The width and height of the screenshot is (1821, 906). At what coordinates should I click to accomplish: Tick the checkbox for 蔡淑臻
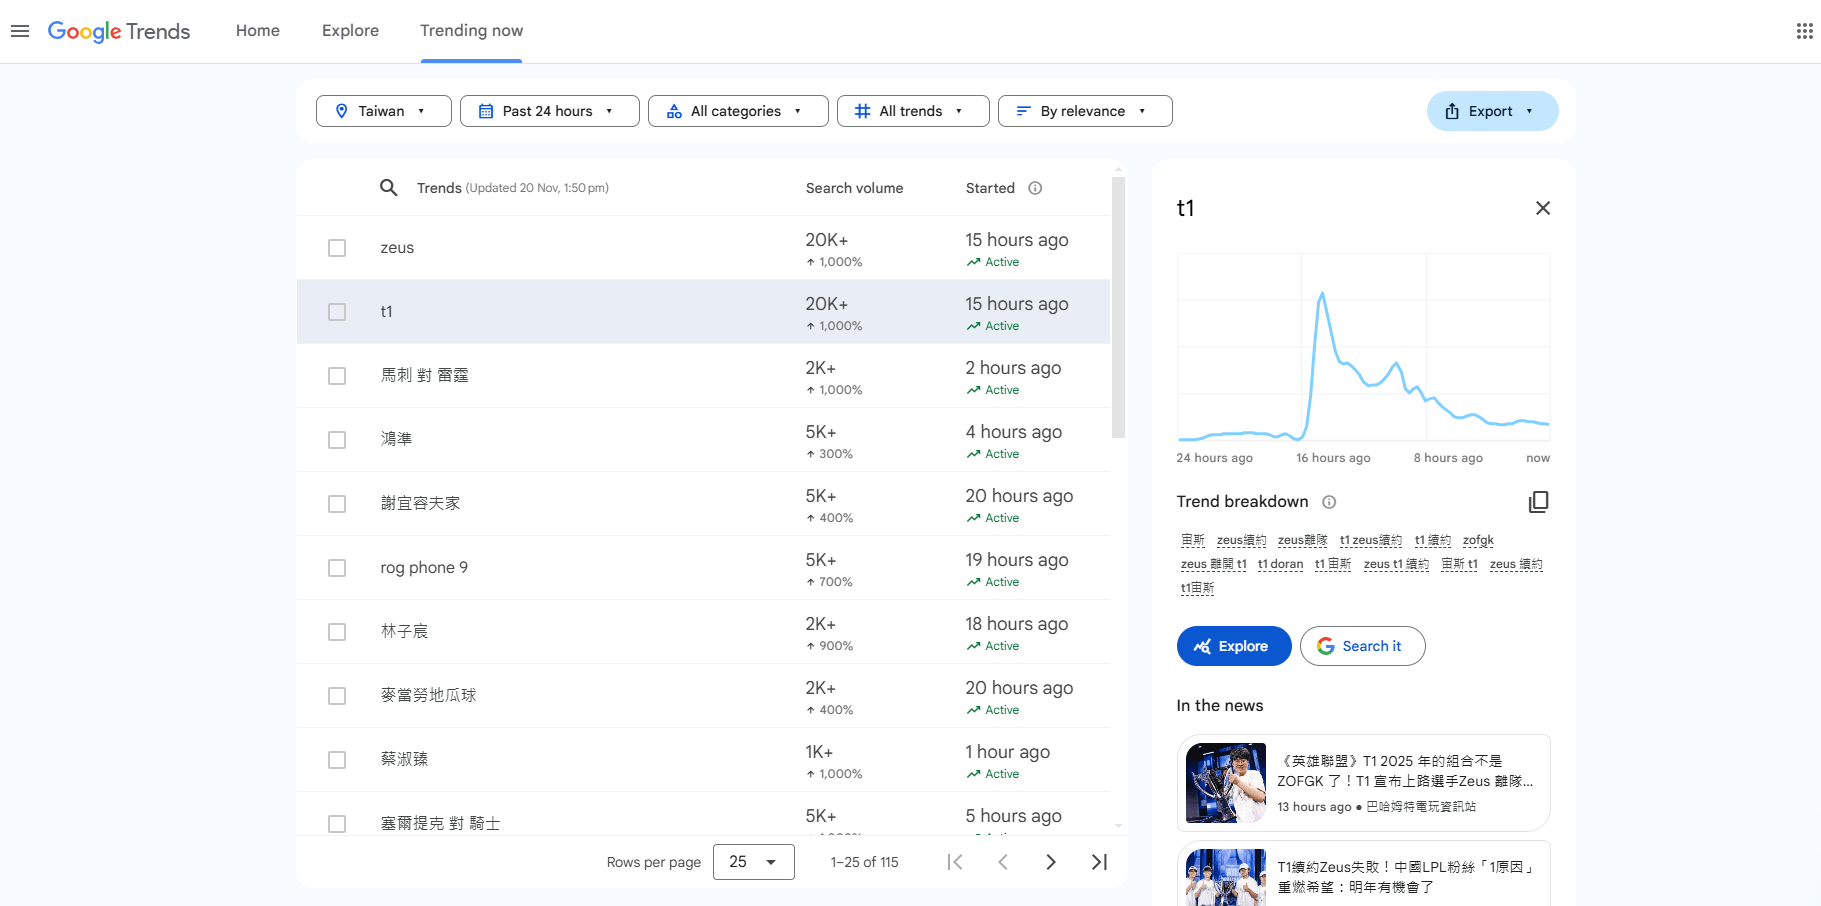click(x=337, y=760)
